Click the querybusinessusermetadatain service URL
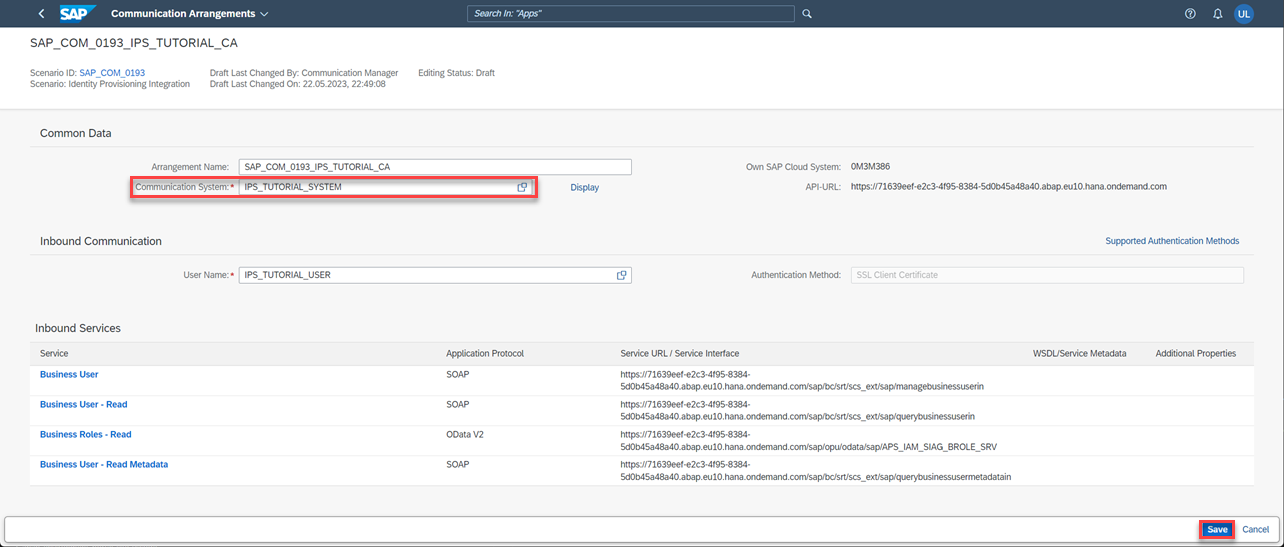This screenshot has height=547, width=1284. click(816, 470)
